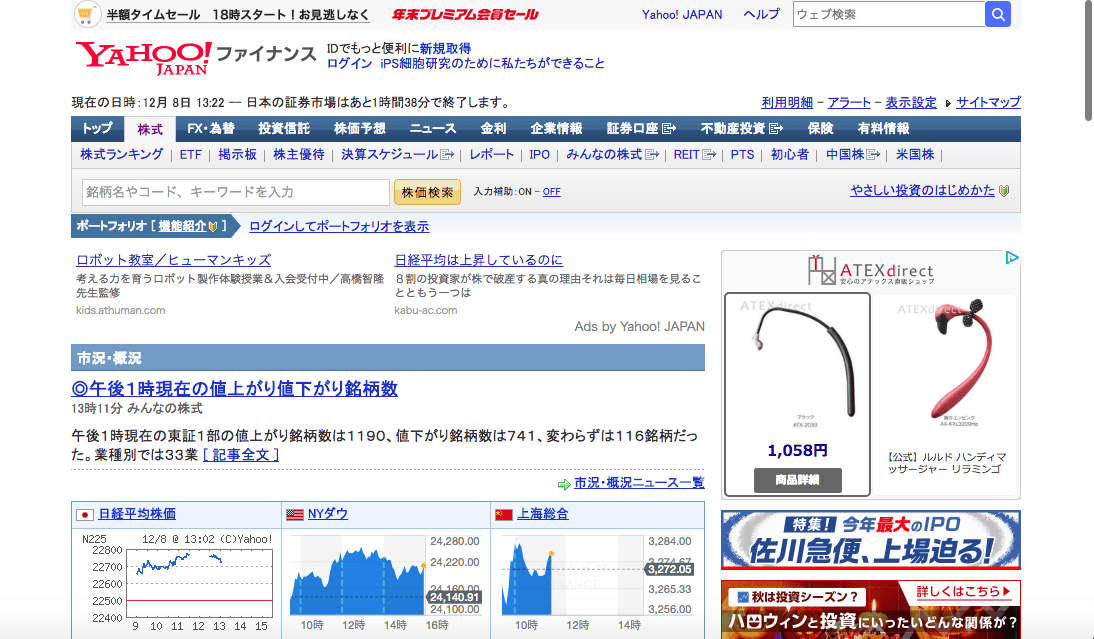Click the Japan flag icon beside 日経平均株価
Image resolution: width=1094 pixels, height=639 pixels.
coord(86,514)
